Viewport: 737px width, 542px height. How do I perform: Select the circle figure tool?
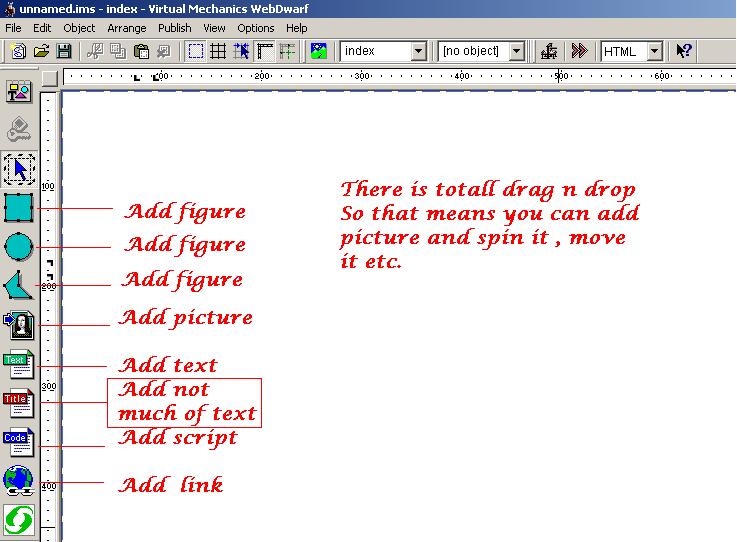coord(19,246)
